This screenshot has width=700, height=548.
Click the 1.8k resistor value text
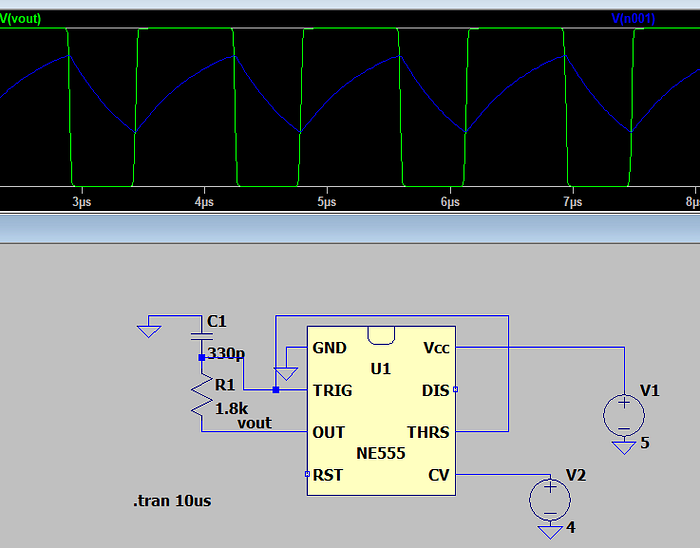point(233,408)
